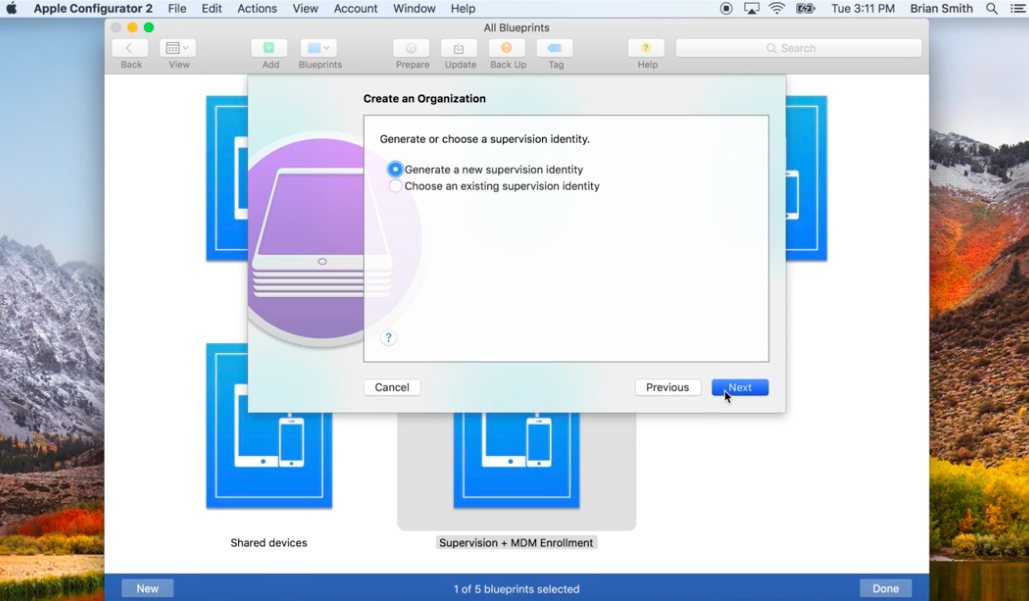Open the View mode dropdown

(x=177, y=48)
